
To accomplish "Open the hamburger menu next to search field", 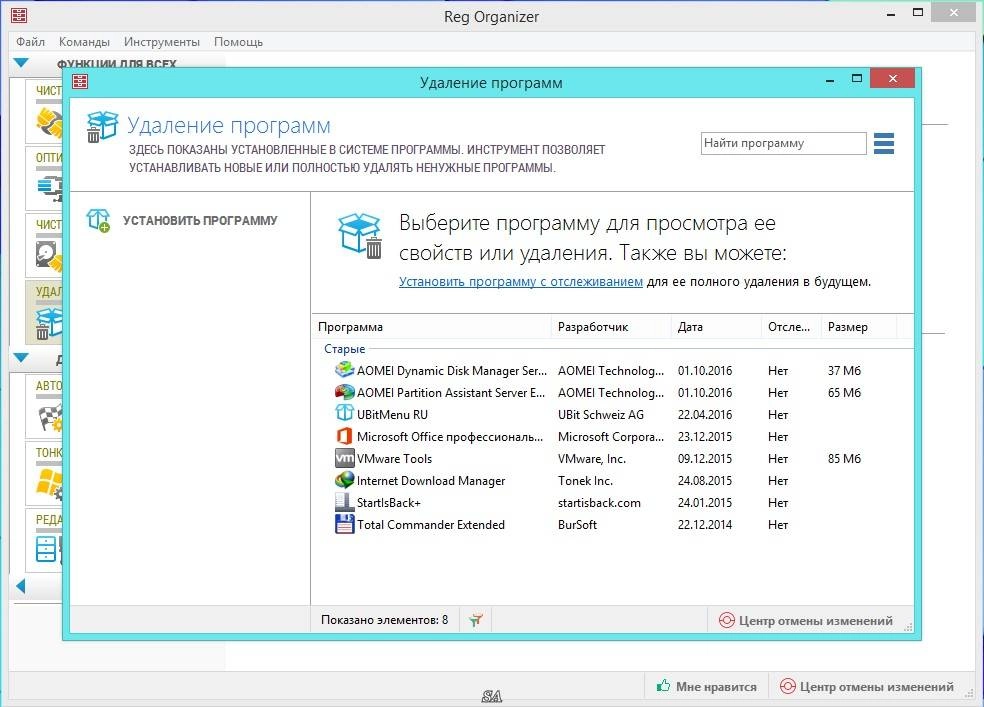I will [884, 144].
